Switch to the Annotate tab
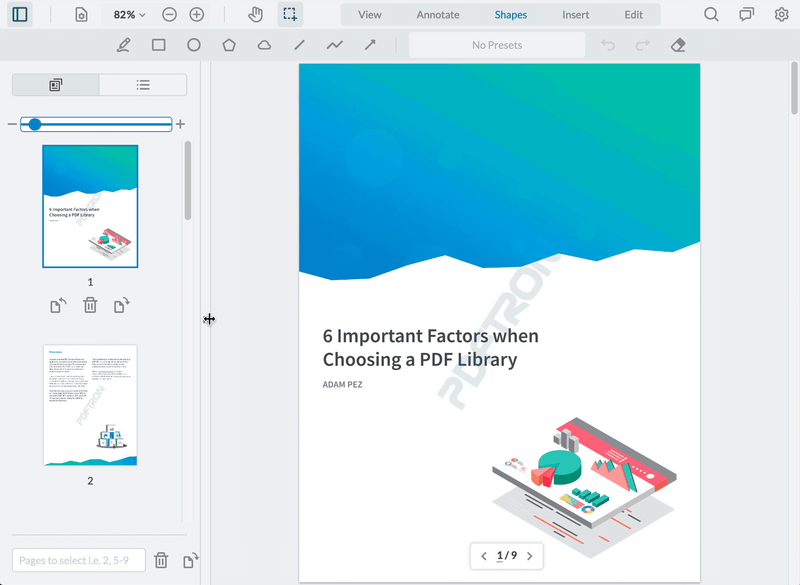This screenshot has width=800, height=585. point(439,14)
